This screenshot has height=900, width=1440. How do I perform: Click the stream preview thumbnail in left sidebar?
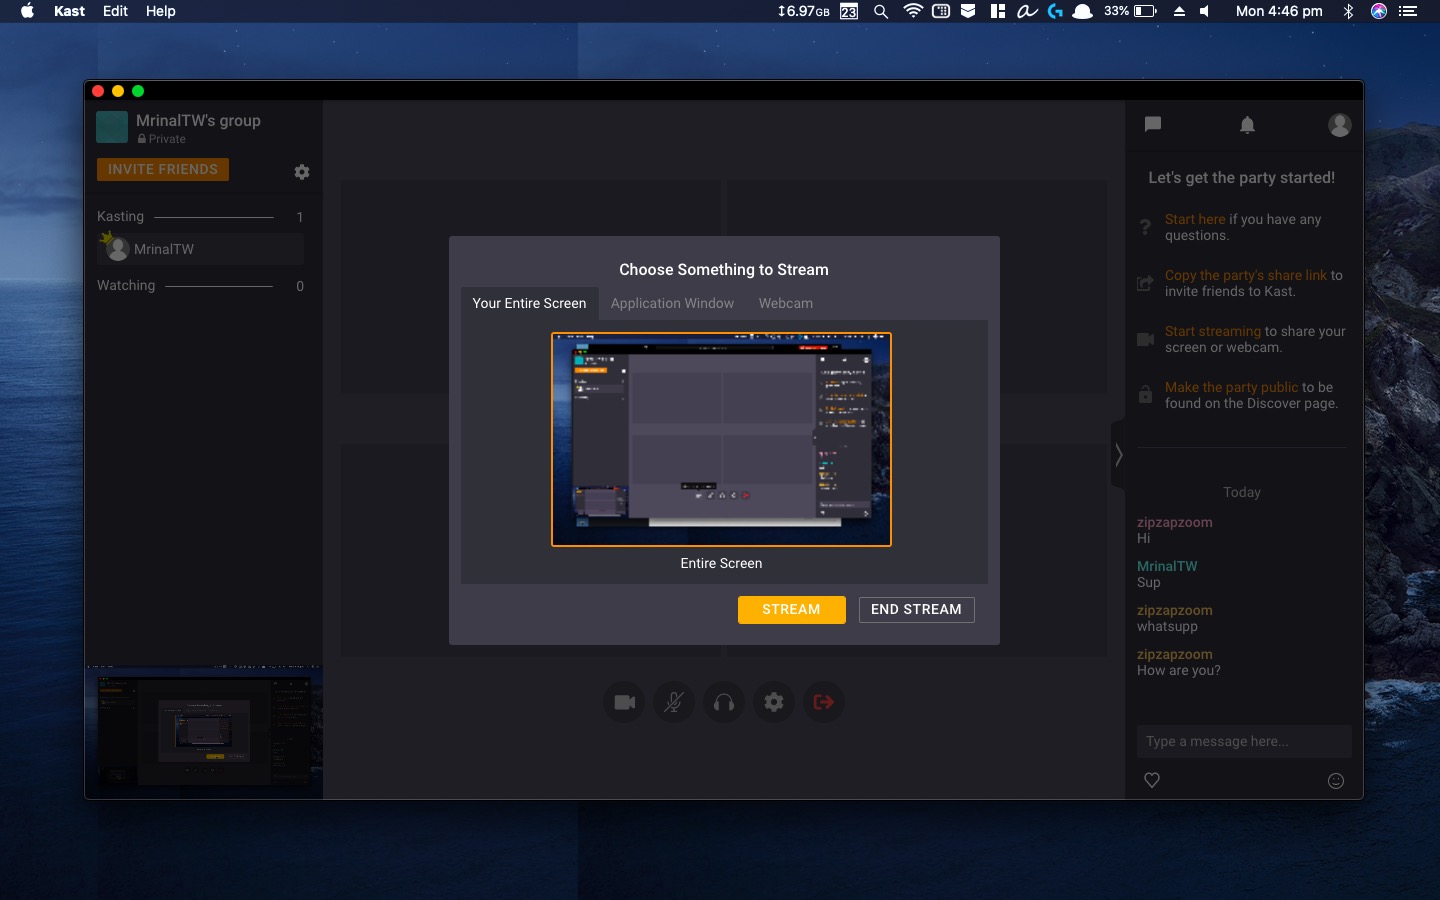pyautogui.click(x=204, y=732)
